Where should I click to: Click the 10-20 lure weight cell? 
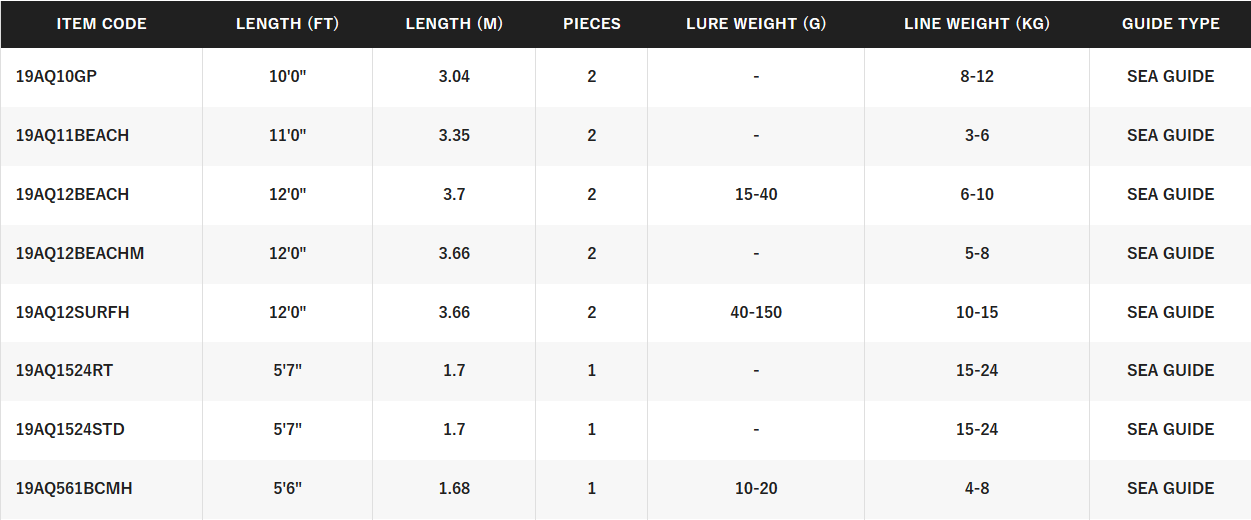point(756,488)
